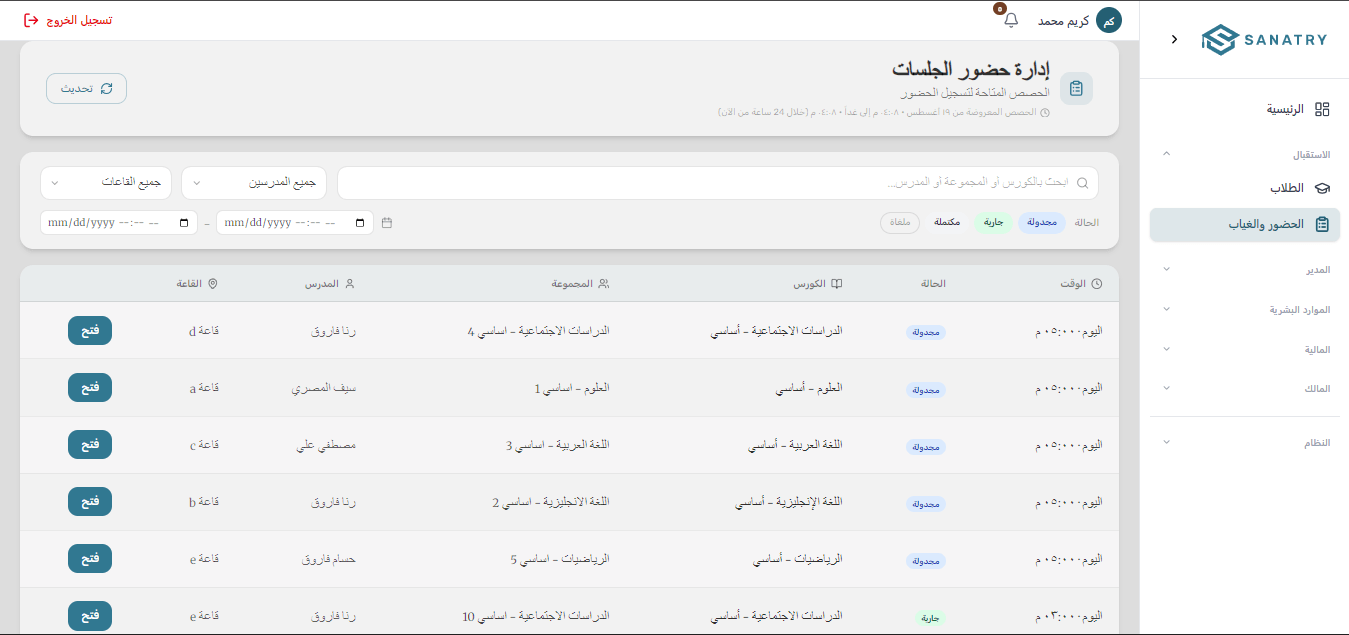Click the notification bell icon
Image resolution: width=1349 pixels, height=635 pixels.
click(1011, 20)
